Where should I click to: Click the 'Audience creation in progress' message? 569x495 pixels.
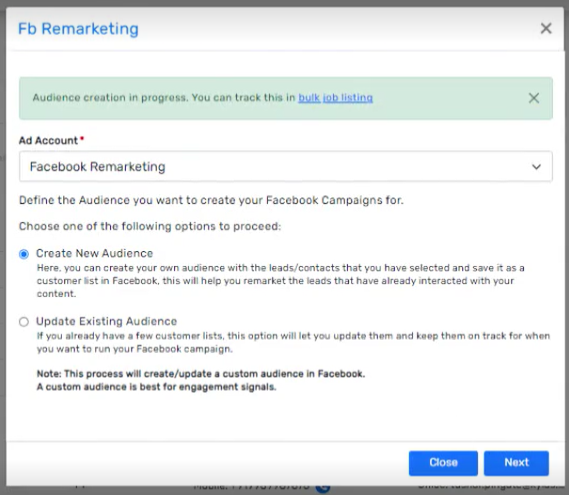click(x=202, y=98)
